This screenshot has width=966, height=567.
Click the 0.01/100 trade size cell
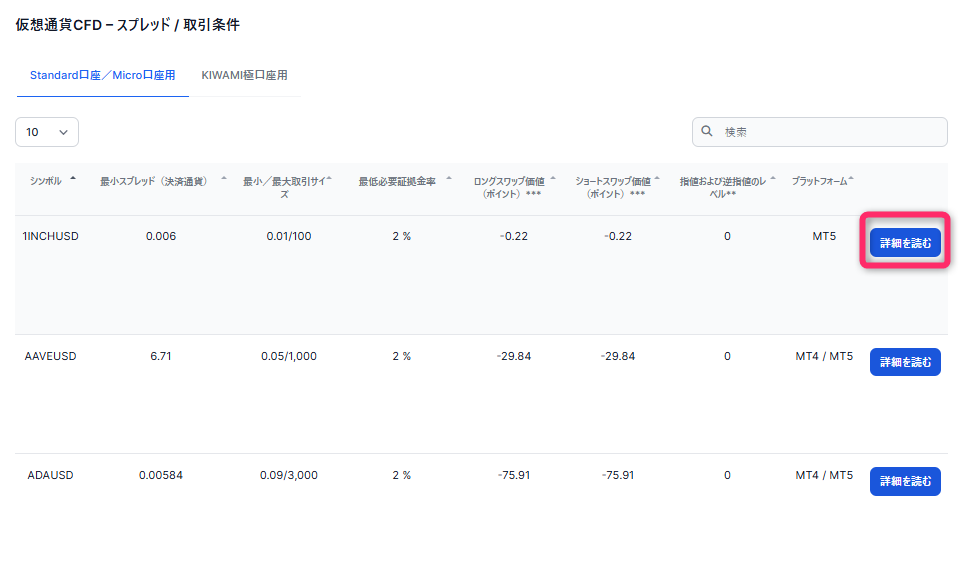[x=289, y=236]
